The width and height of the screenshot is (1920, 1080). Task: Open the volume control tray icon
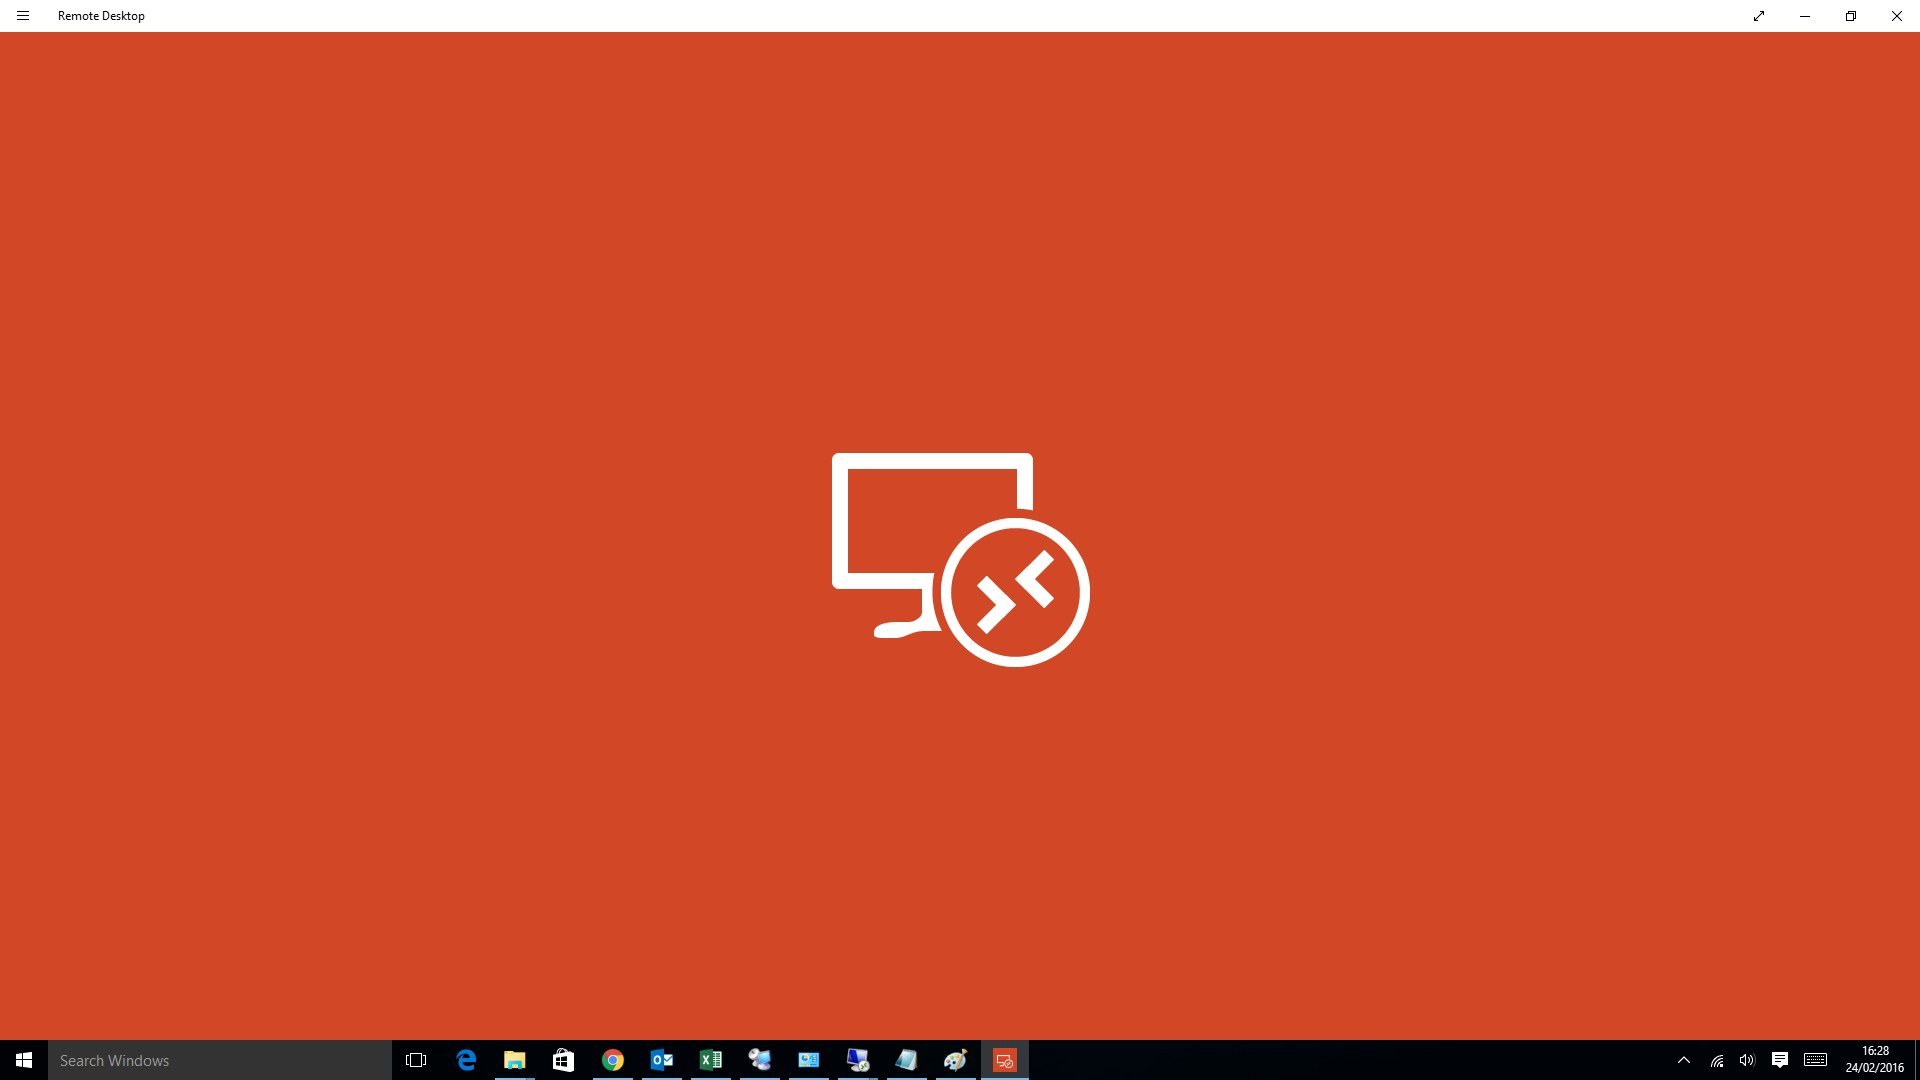tap(1747, 1060)
